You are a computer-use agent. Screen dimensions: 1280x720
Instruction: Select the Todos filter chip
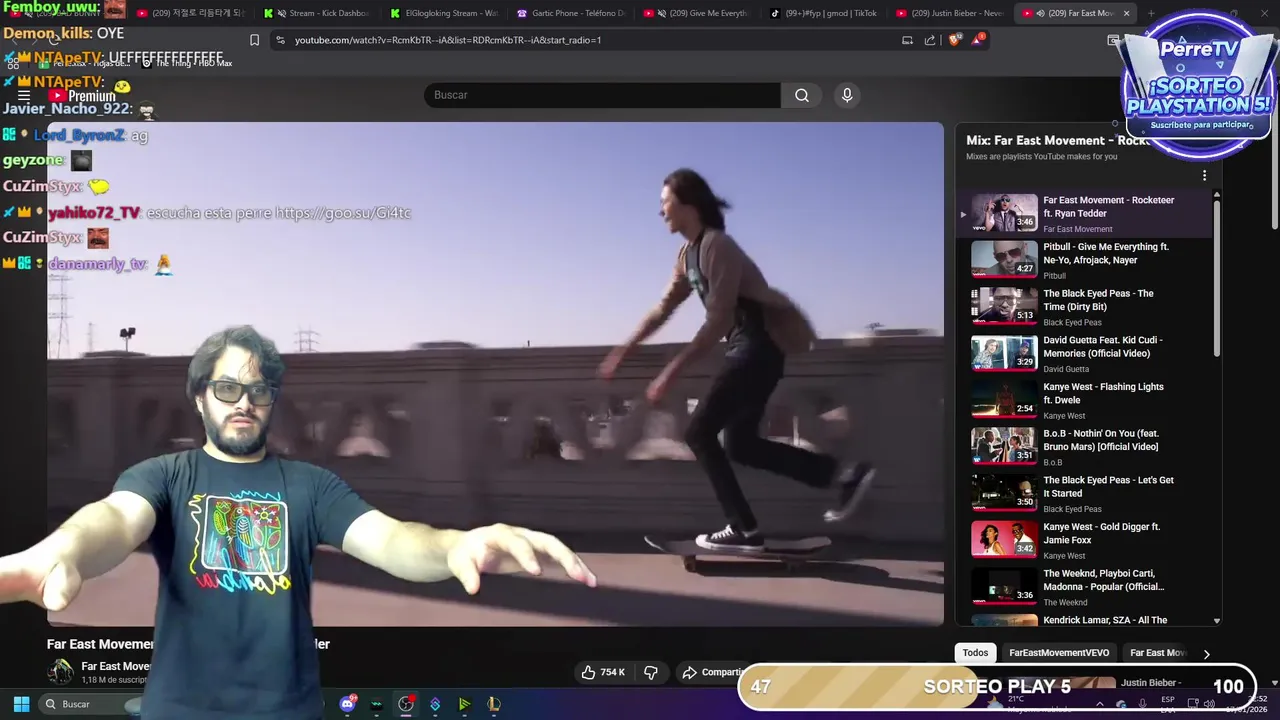pos(975,653)
